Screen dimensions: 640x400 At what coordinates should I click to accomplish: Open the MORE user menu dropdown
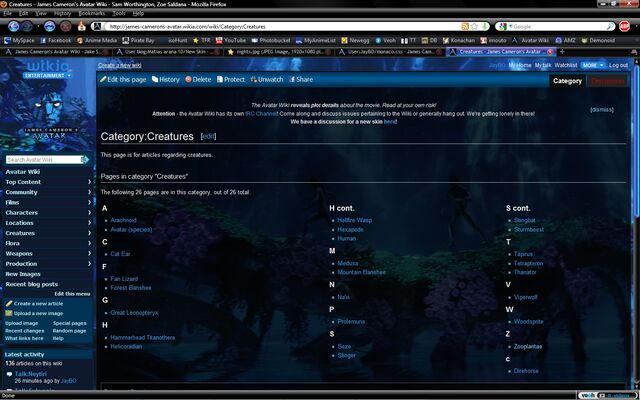pyautogui.click(x=593, y=65)
